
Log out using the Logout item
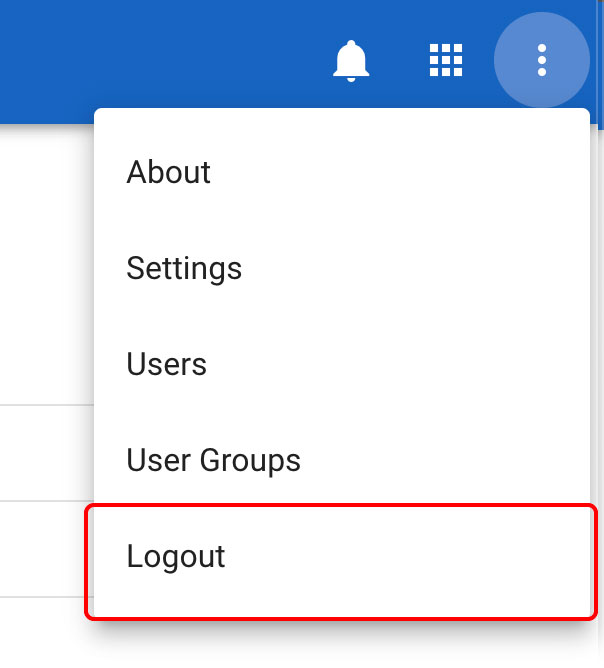340,557
